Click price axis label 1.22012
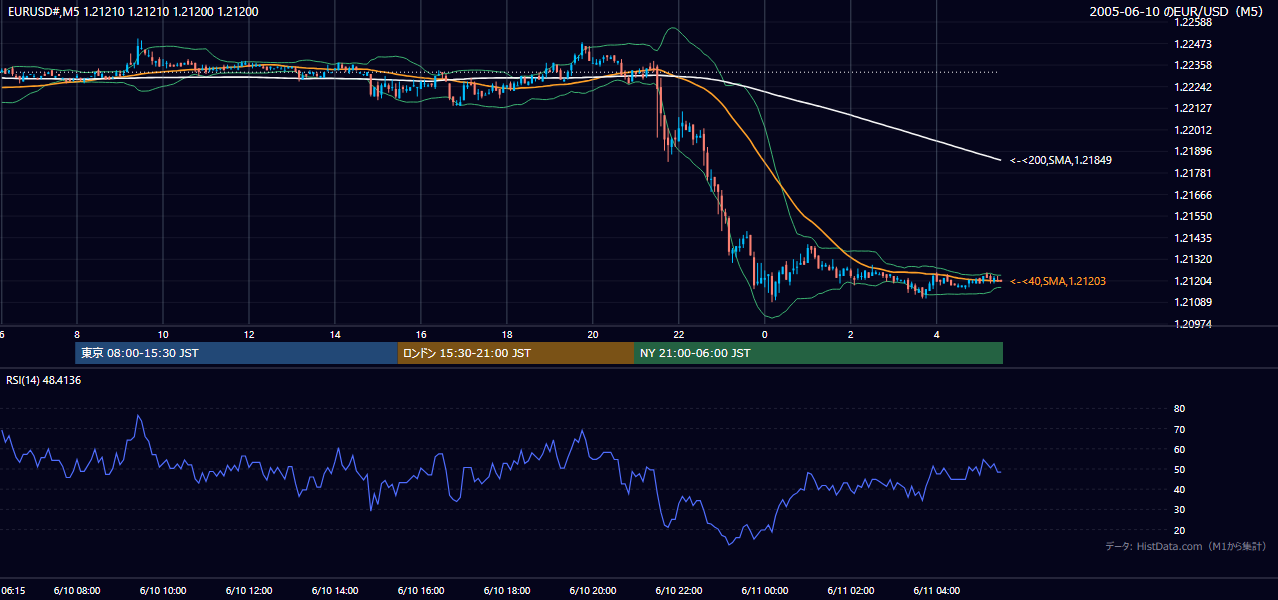The image size is (1278, 600). click(1194, 130)
